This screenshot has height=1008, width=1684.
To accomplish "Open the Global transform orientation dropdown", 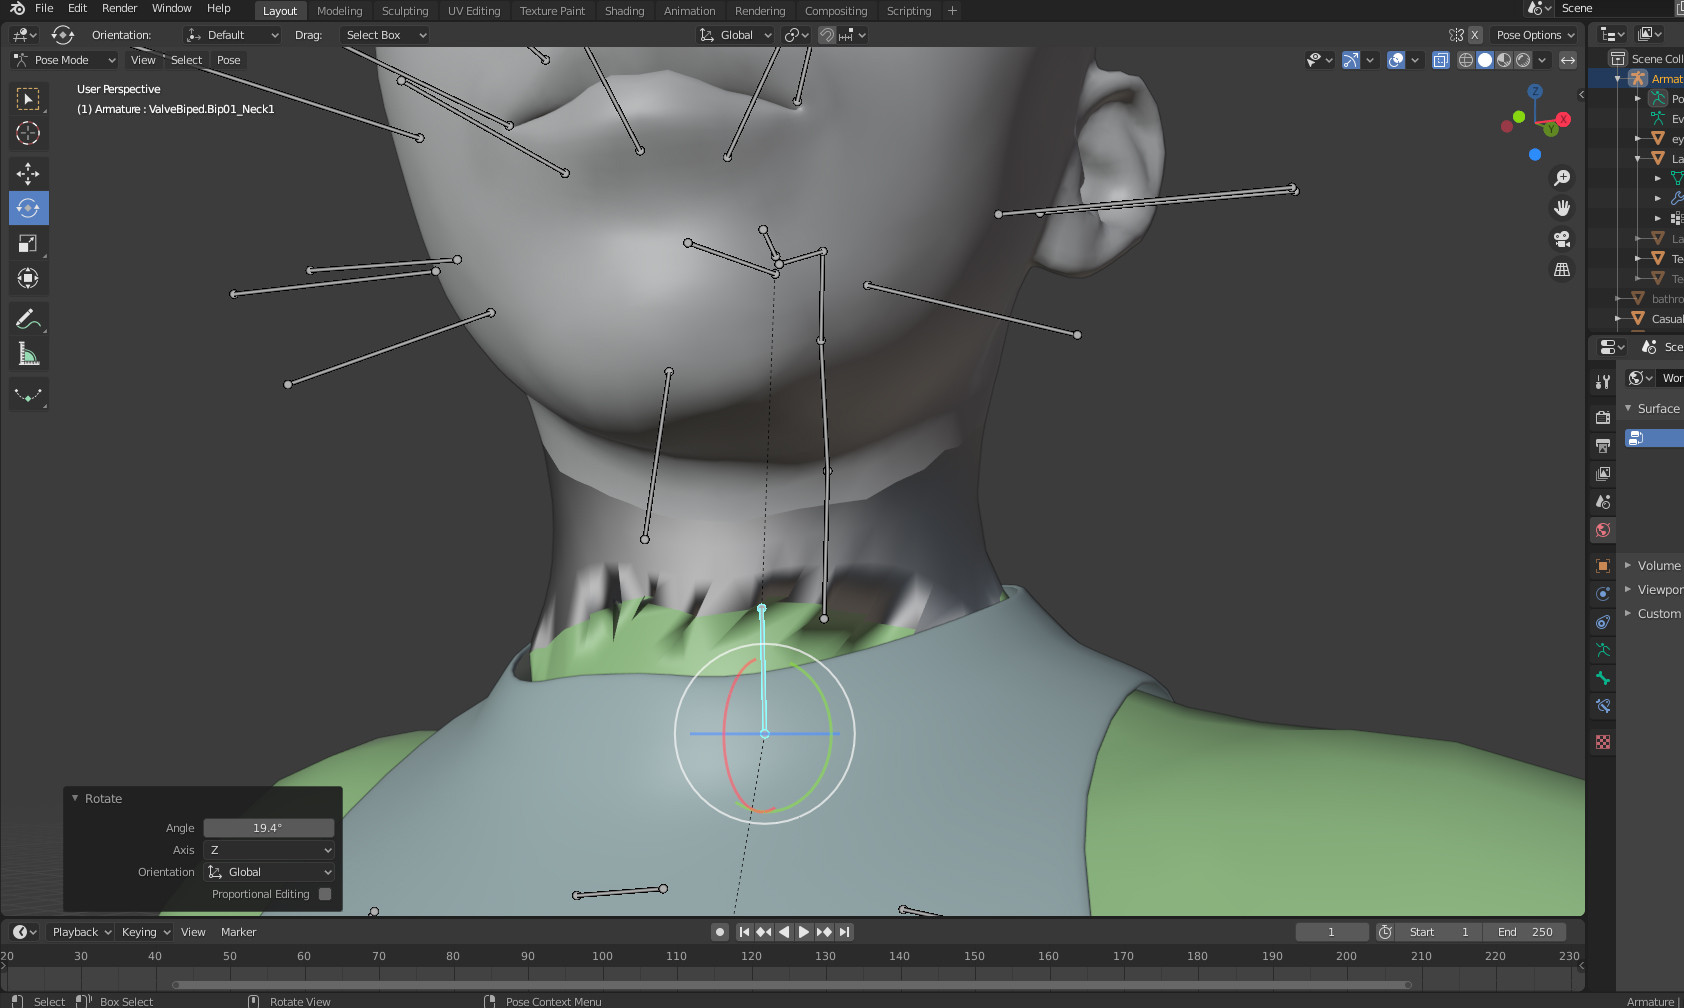I will point(736,35).
